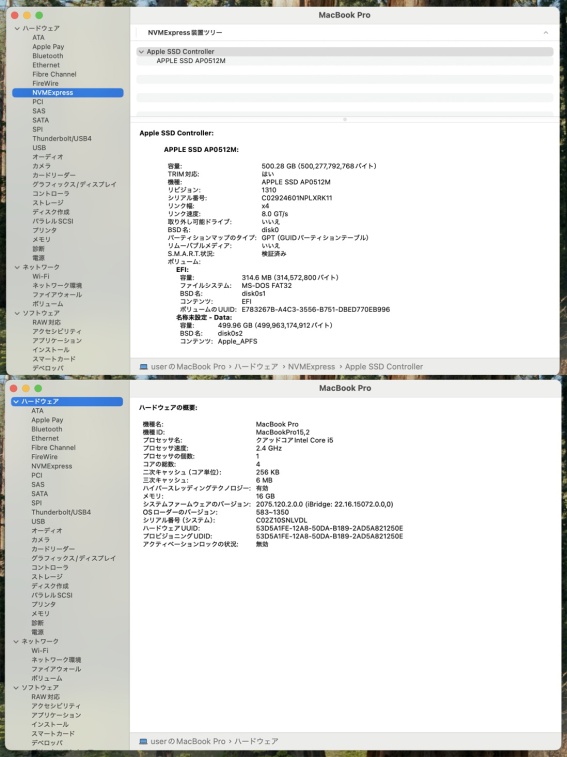Open ファイアウォール in NVMExpress window sidebar
567x757 pixels.
pos(57,294)
